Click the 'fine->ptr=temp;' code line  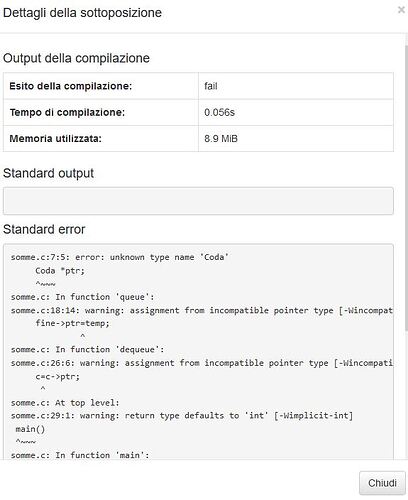[x=72, y=323]
